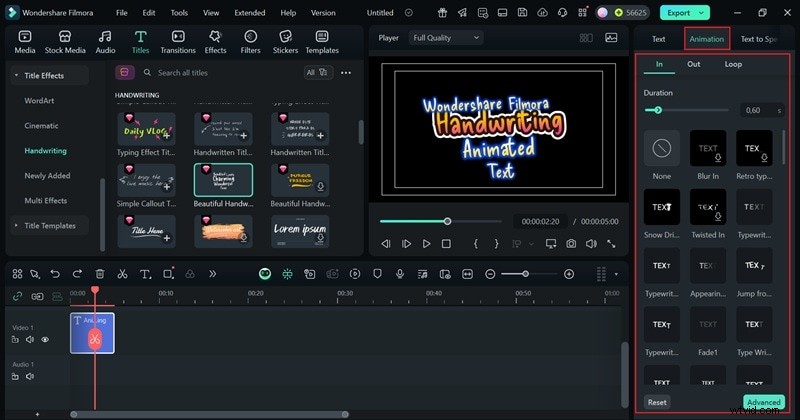800x420 pixels.
Task: Open the Transitions panel
Action: click(178, 42)
